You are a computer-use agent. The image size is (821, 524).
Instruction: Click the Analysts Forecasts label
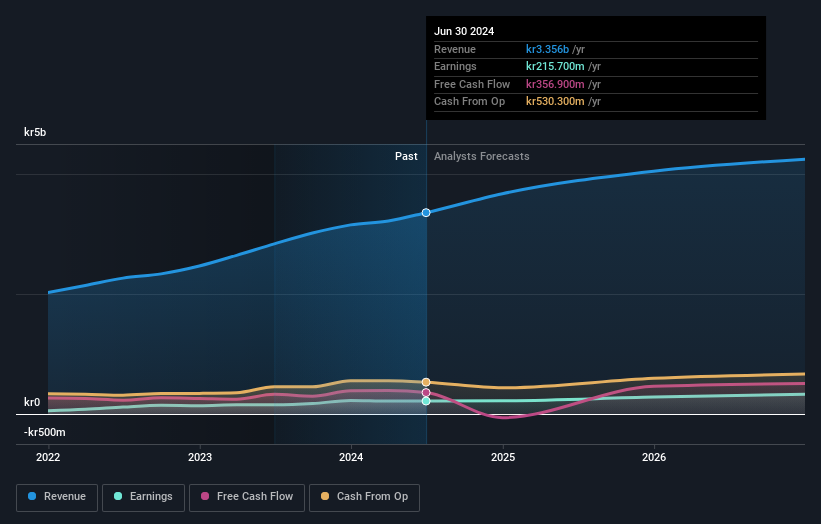pyautogui.click(x=482, y=157)
